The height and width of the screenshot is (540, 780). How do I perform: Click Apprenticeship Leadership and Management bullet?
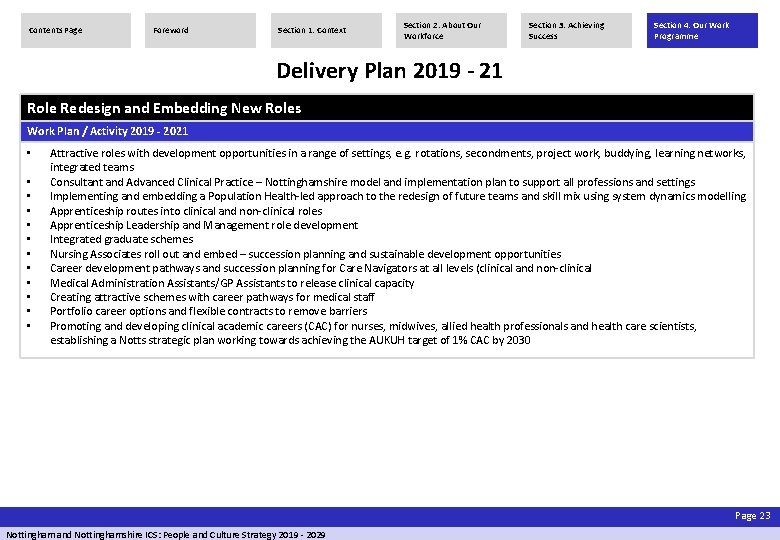tap(204, 225)
